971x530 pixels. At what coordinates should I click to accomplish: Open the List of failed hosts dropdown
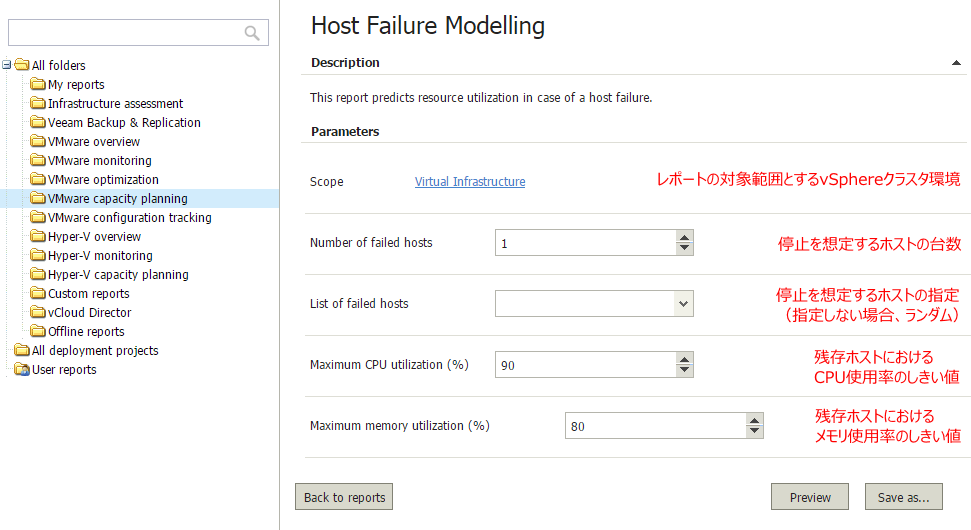(x=683, y=303)
